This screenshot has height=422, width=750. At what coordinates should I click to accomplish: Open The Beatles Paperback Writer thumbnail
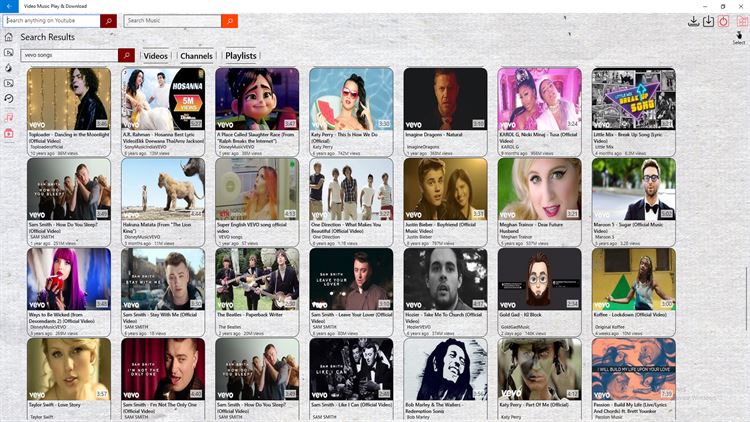pyautogui.click(x=257, y=279)
